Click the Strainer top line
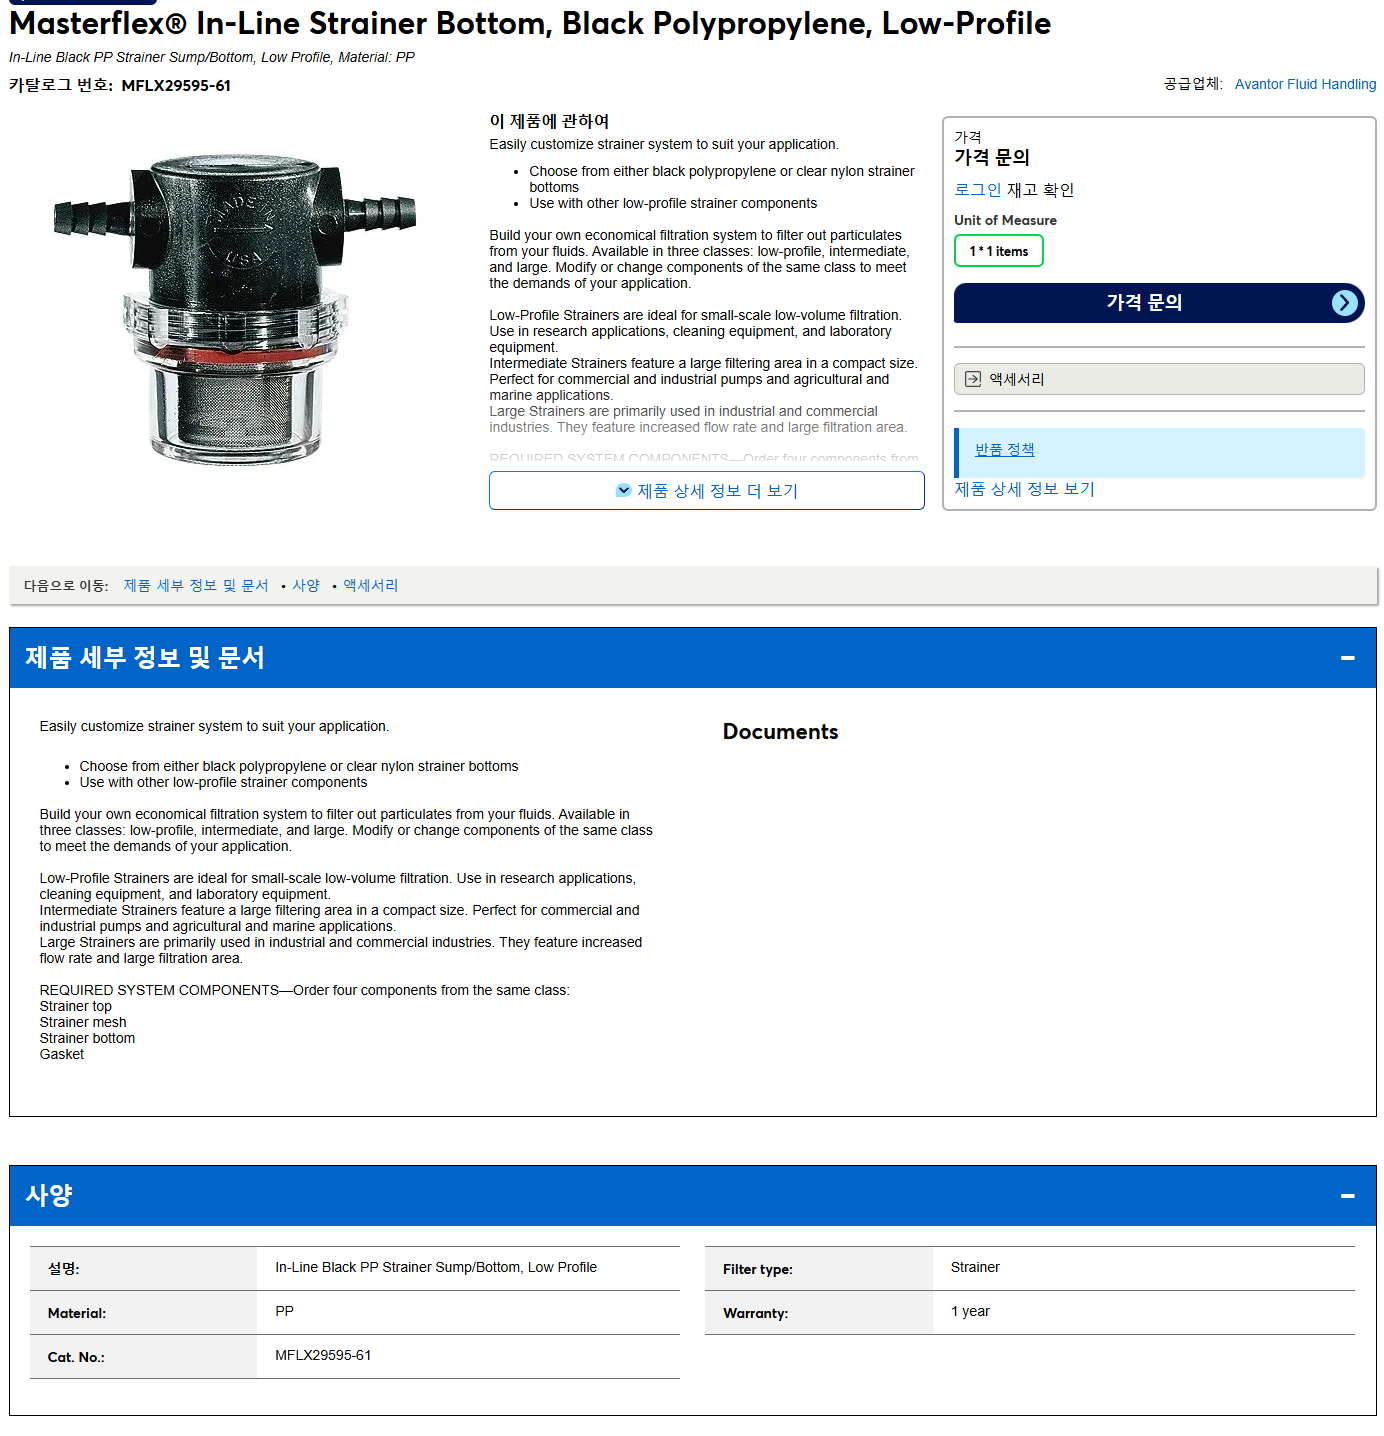Screen dimensions: 1384x1436 click(x=76, y=1006)
